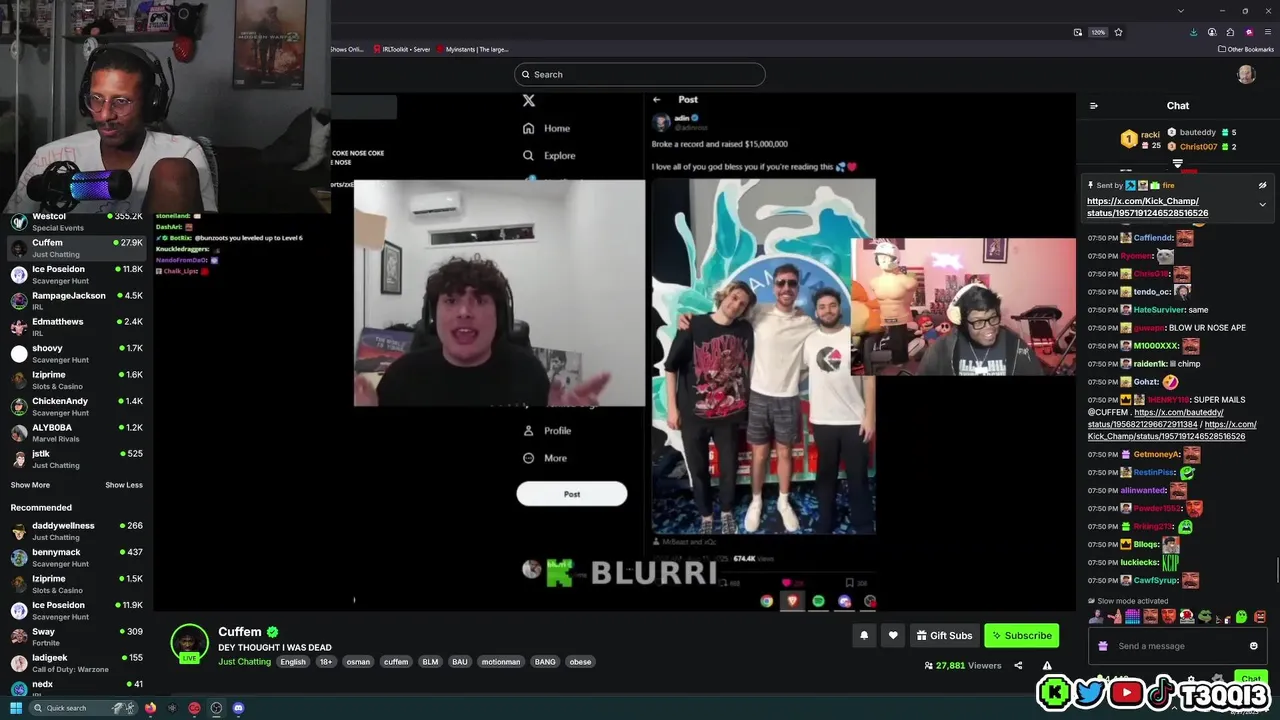1280x720 pixels.
Task: Click the green Chat send button
Action: tap(1250, 678)
